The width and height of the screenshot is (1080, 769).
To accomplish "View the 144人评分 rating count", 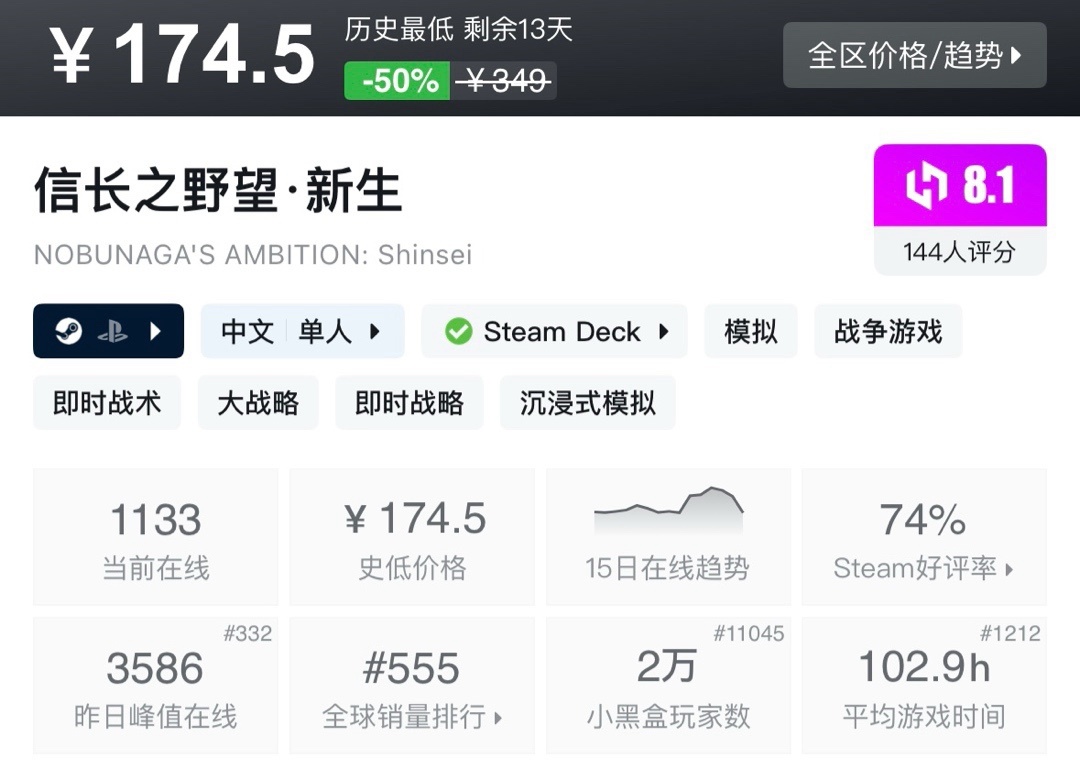I will (959, 252).
